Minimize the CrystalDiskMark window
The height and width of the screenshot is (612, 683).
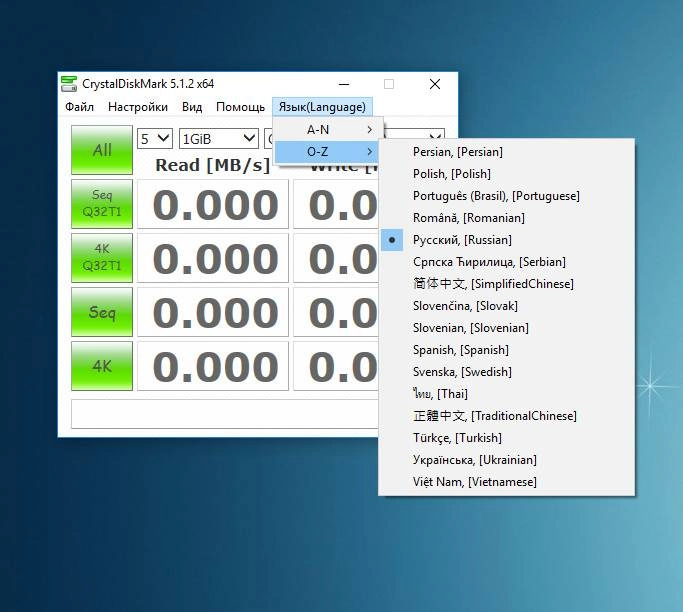[344, 84]
